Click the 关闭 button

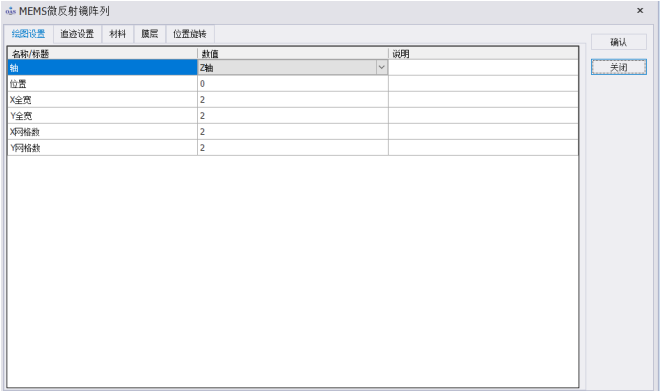click(x=619, y=67)
